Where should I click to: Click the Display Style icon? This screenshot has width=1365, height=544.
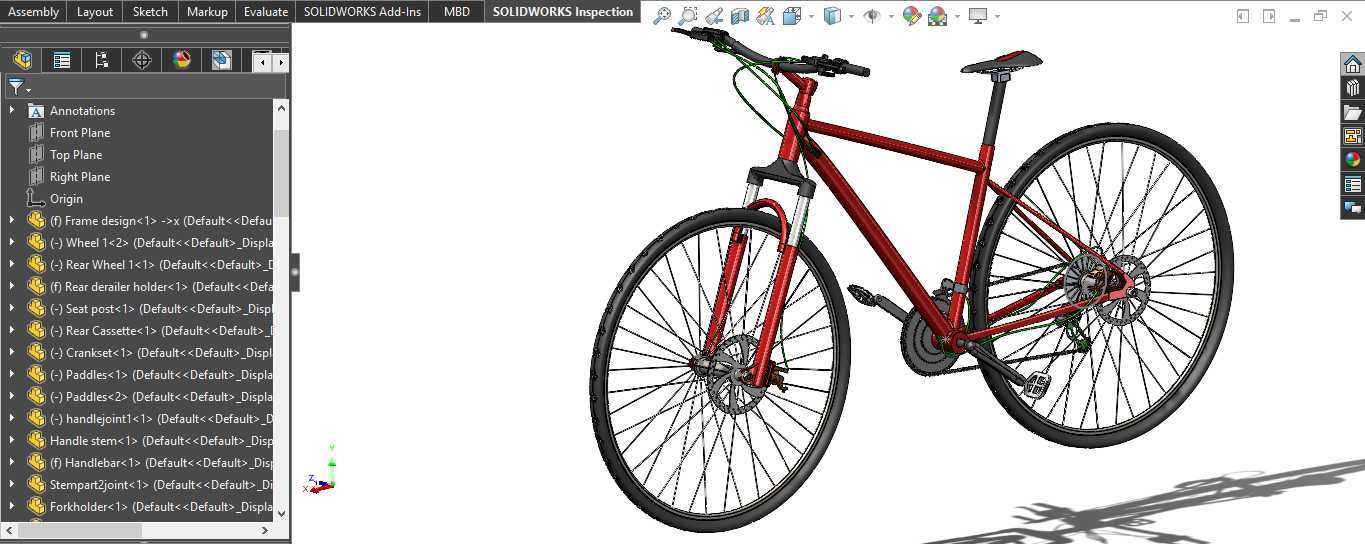tap(832, 16)
